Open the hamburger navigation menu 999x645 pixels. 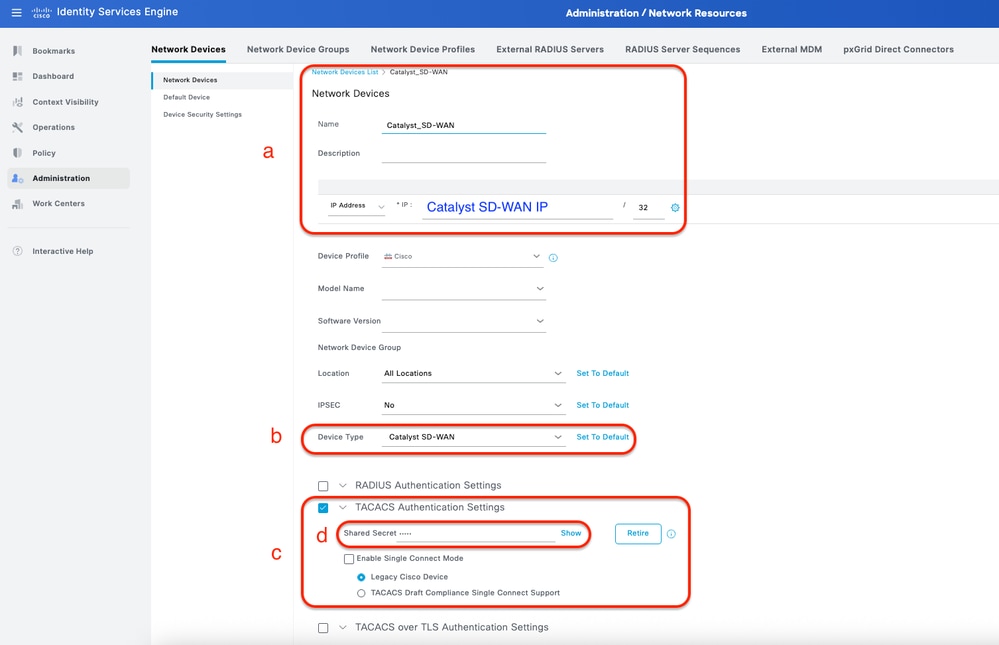17,13
